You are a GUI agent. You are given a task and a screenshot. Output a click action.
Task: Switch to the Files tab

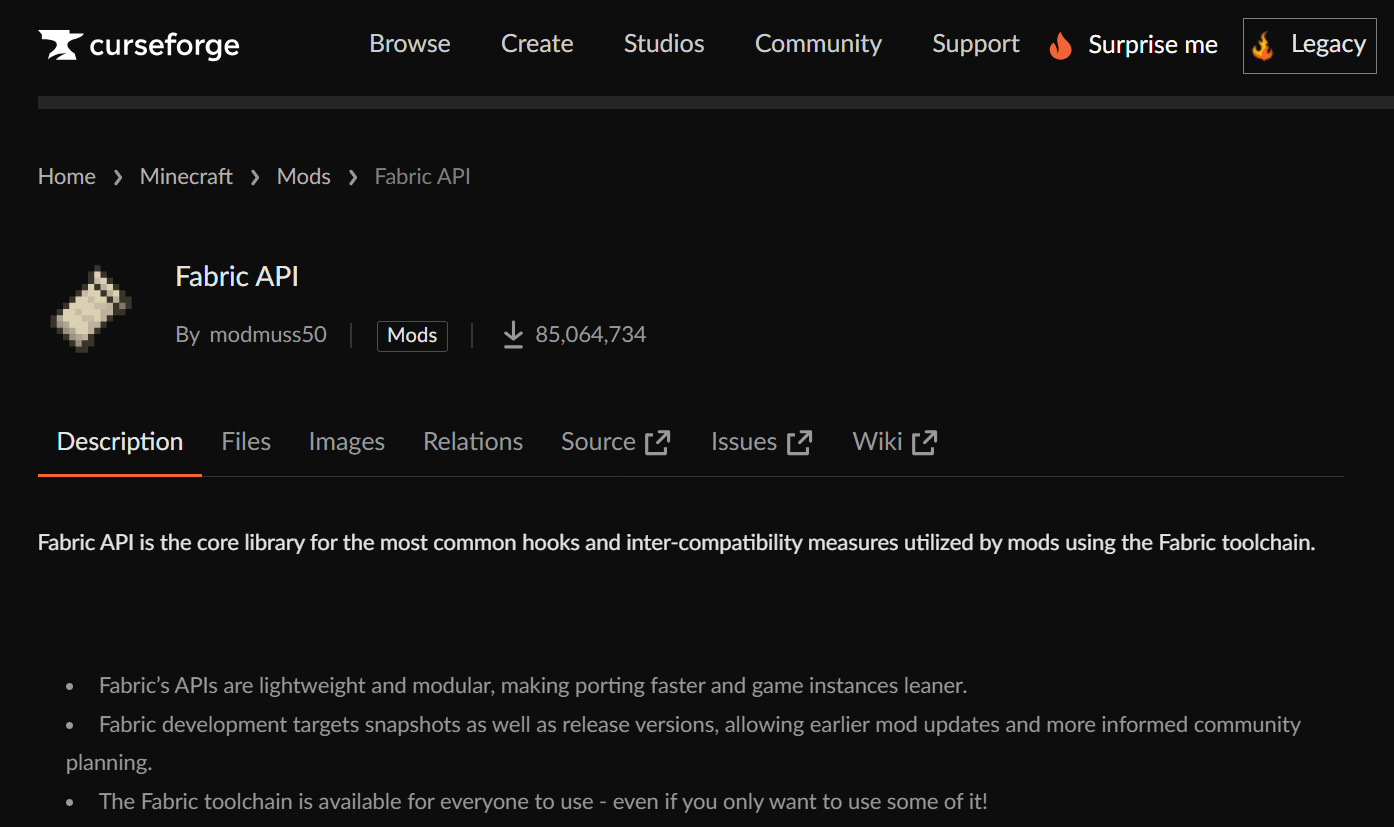click(x=246, y=442)
